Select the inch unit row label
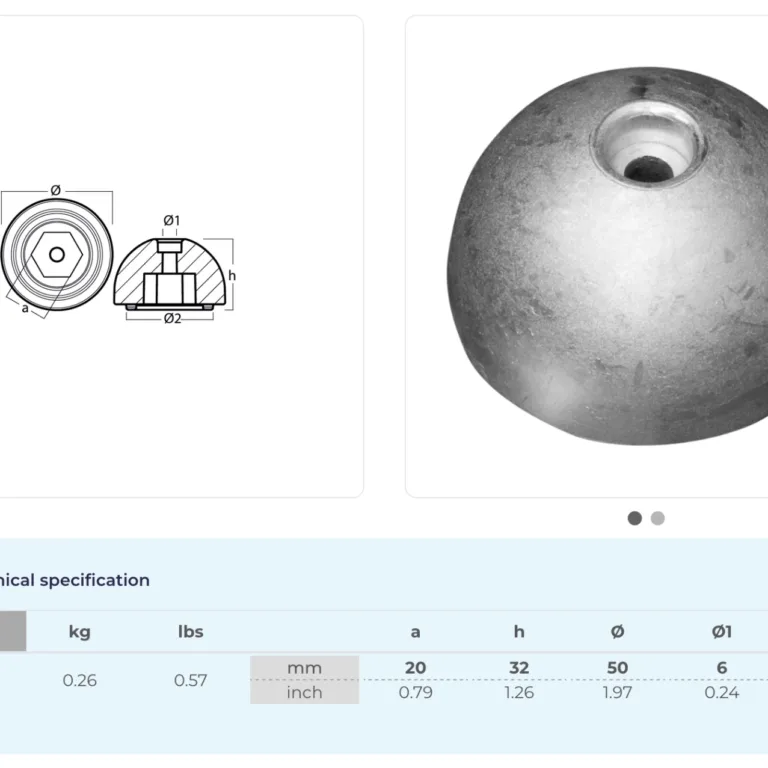The image size is (768, 768). coord(304,692)
